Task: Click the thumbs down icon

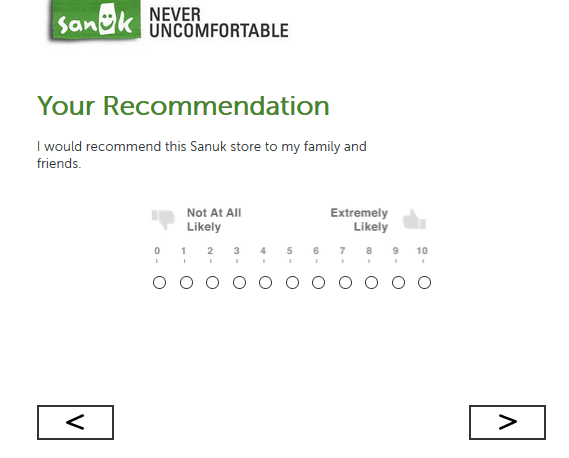Action: (163, 219)
